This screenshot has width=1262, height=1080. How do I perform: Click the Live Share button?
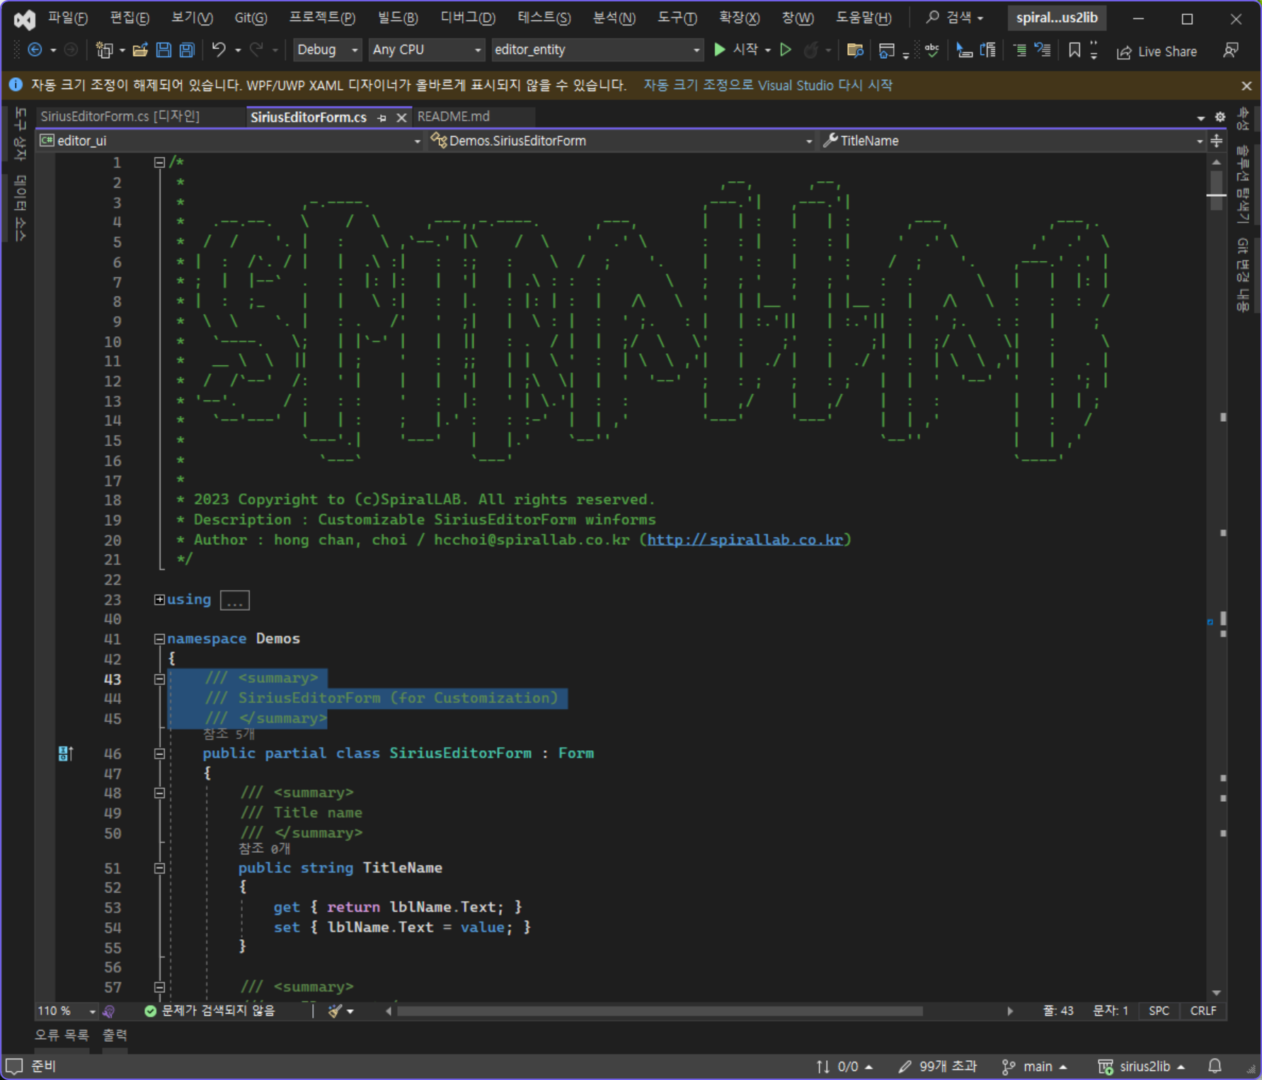click(1157, 52)
